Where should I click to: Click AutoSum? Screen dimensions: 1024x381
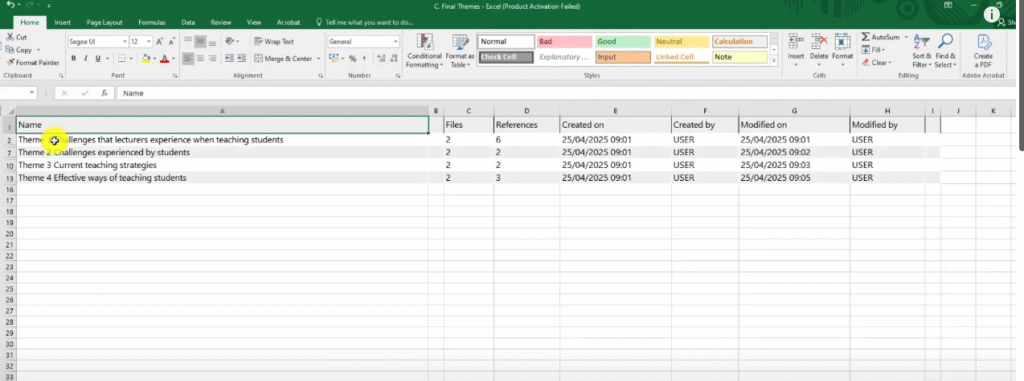[880, 37]
